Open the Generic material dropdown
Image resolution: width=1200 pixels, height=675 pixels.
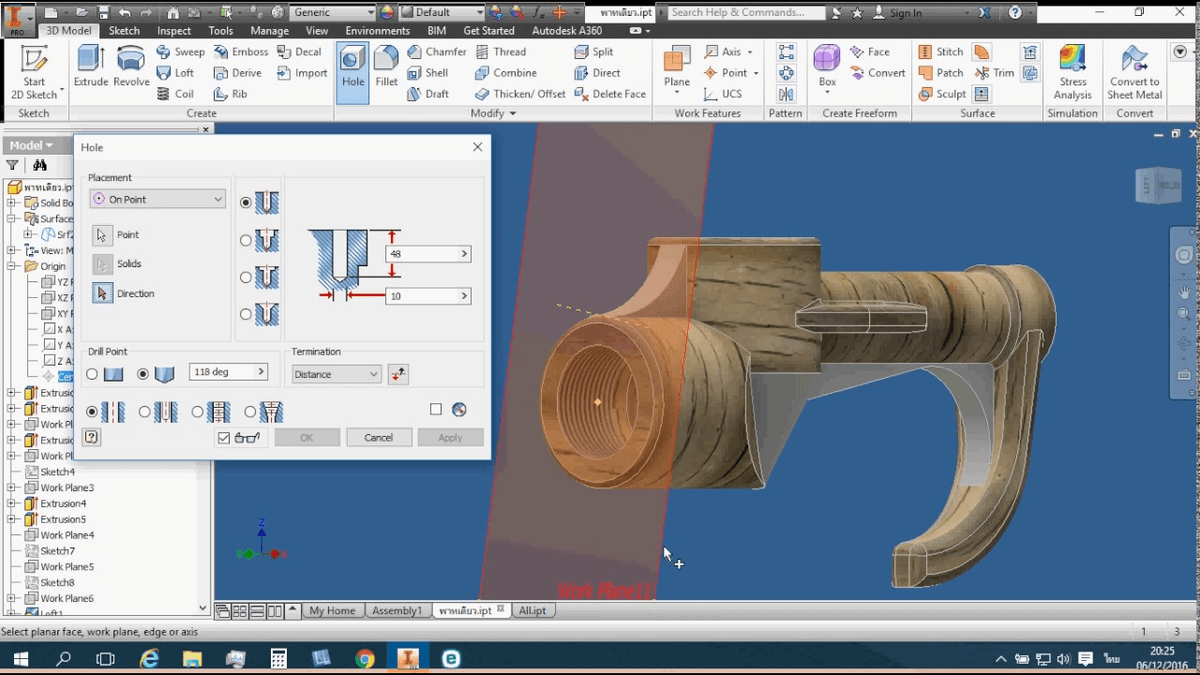pyautogui.click(x=333, y=13)
